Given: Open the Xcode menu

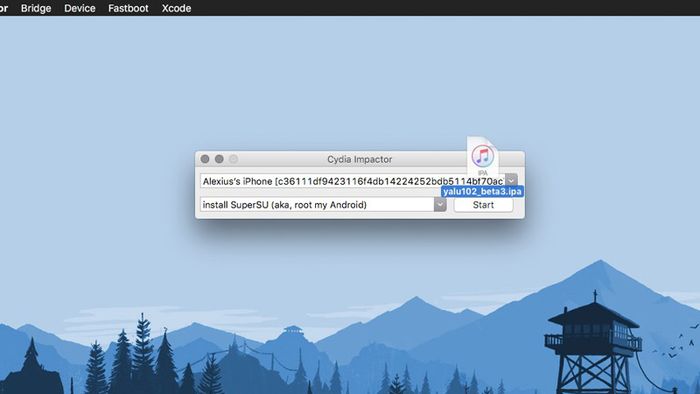Looking at the screenshot, I should pyautogui.click(x=176, y=8).
